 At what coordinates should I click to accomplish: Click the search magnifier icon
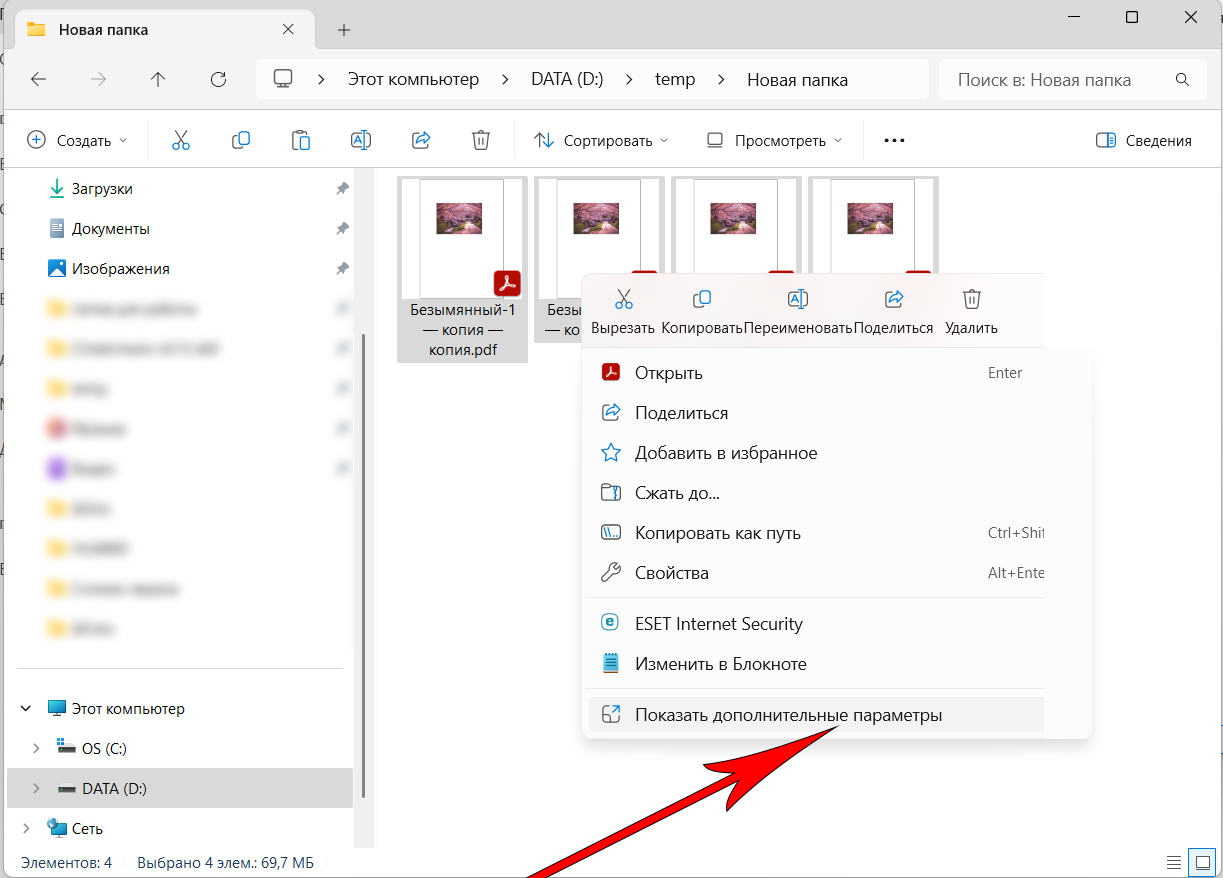(1182, 80)
